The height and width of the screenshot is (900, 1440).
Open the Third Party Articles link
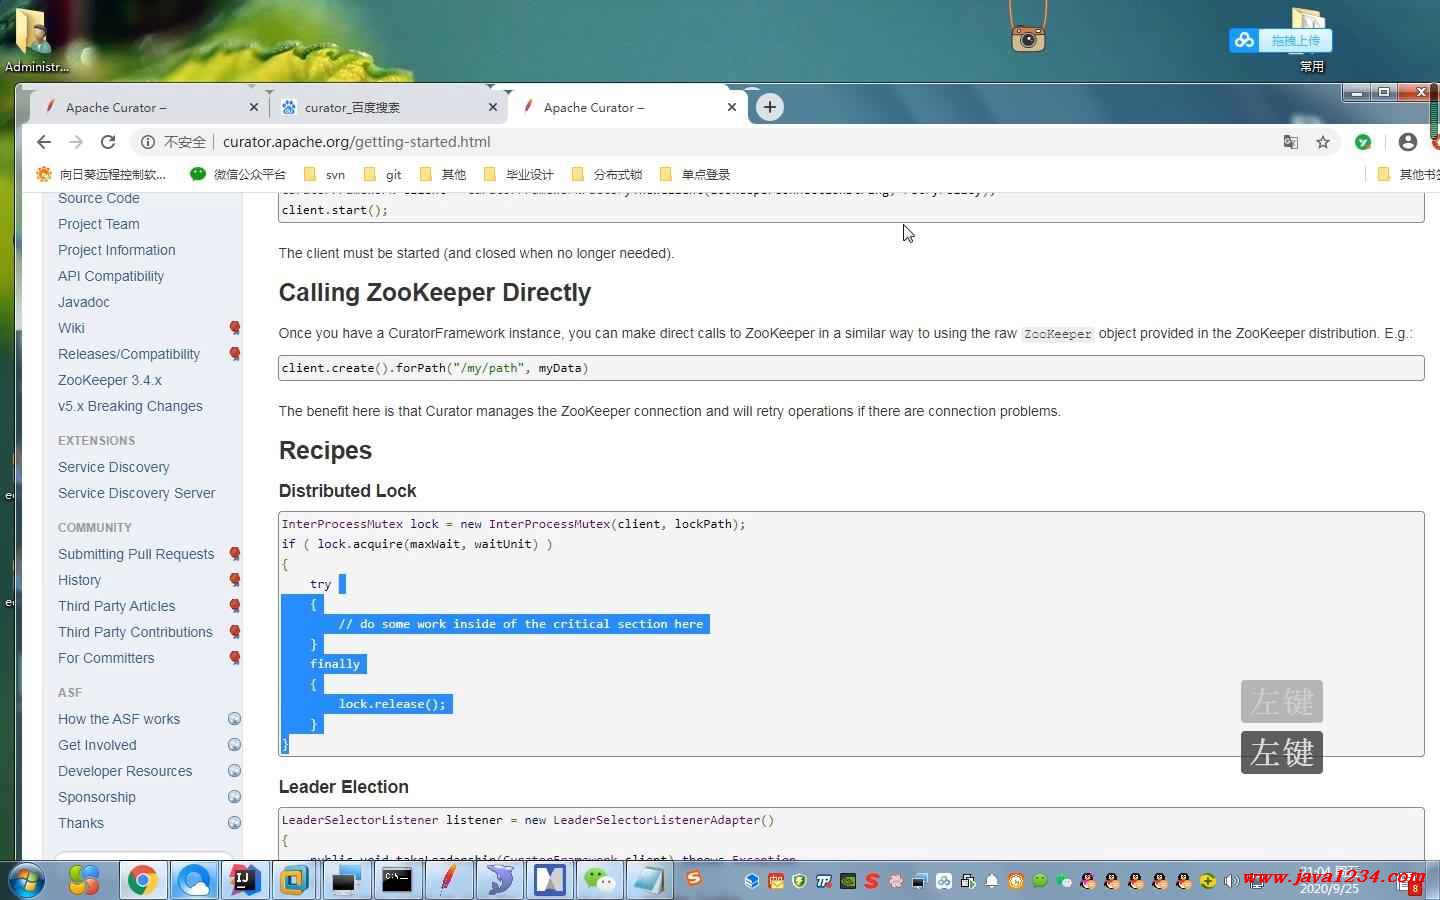116,606
